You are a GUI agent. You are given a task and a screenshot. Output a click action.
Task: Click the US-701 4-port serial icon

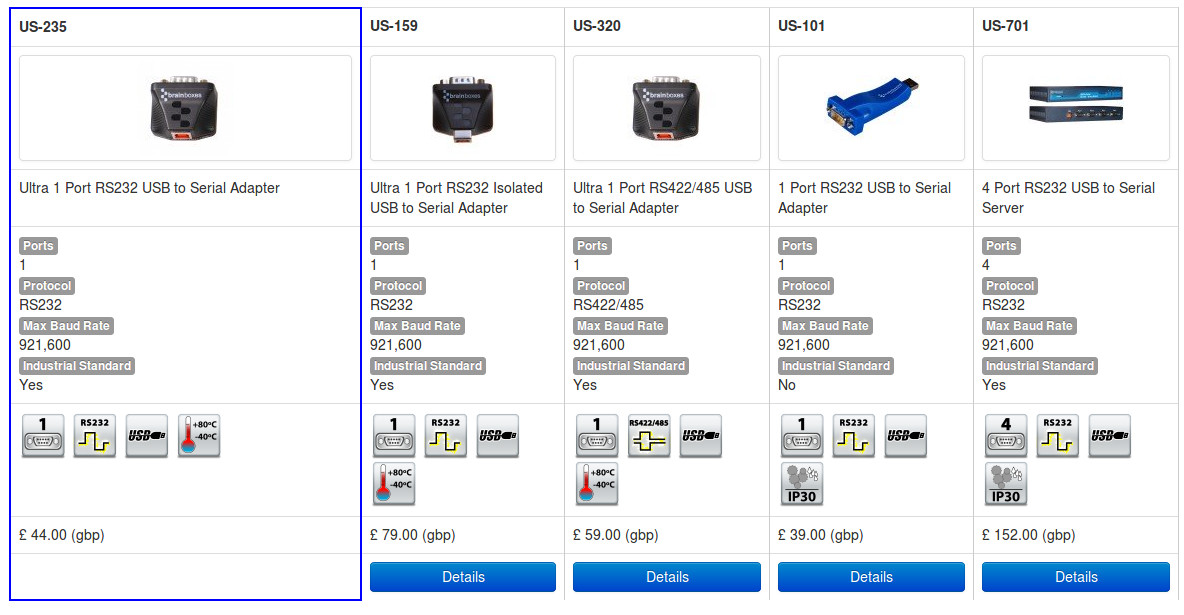(1005, 436)
